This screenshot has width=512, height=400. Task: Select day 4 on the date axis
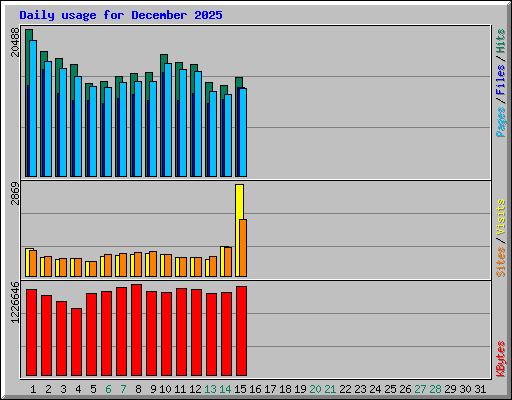(78, 389)
